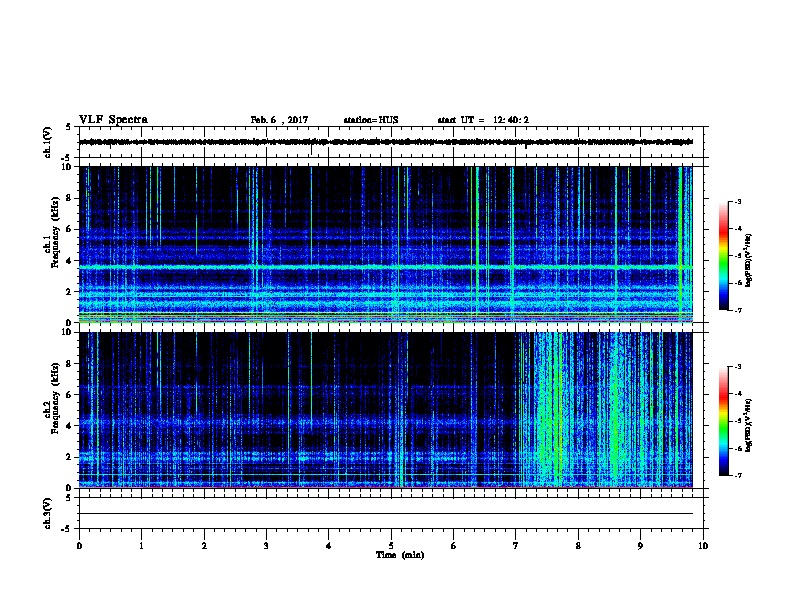Click the ch.1 "Frequency (kHz)" axis label
The height and width of the screenshot is (612, 792).
(55, 232)
